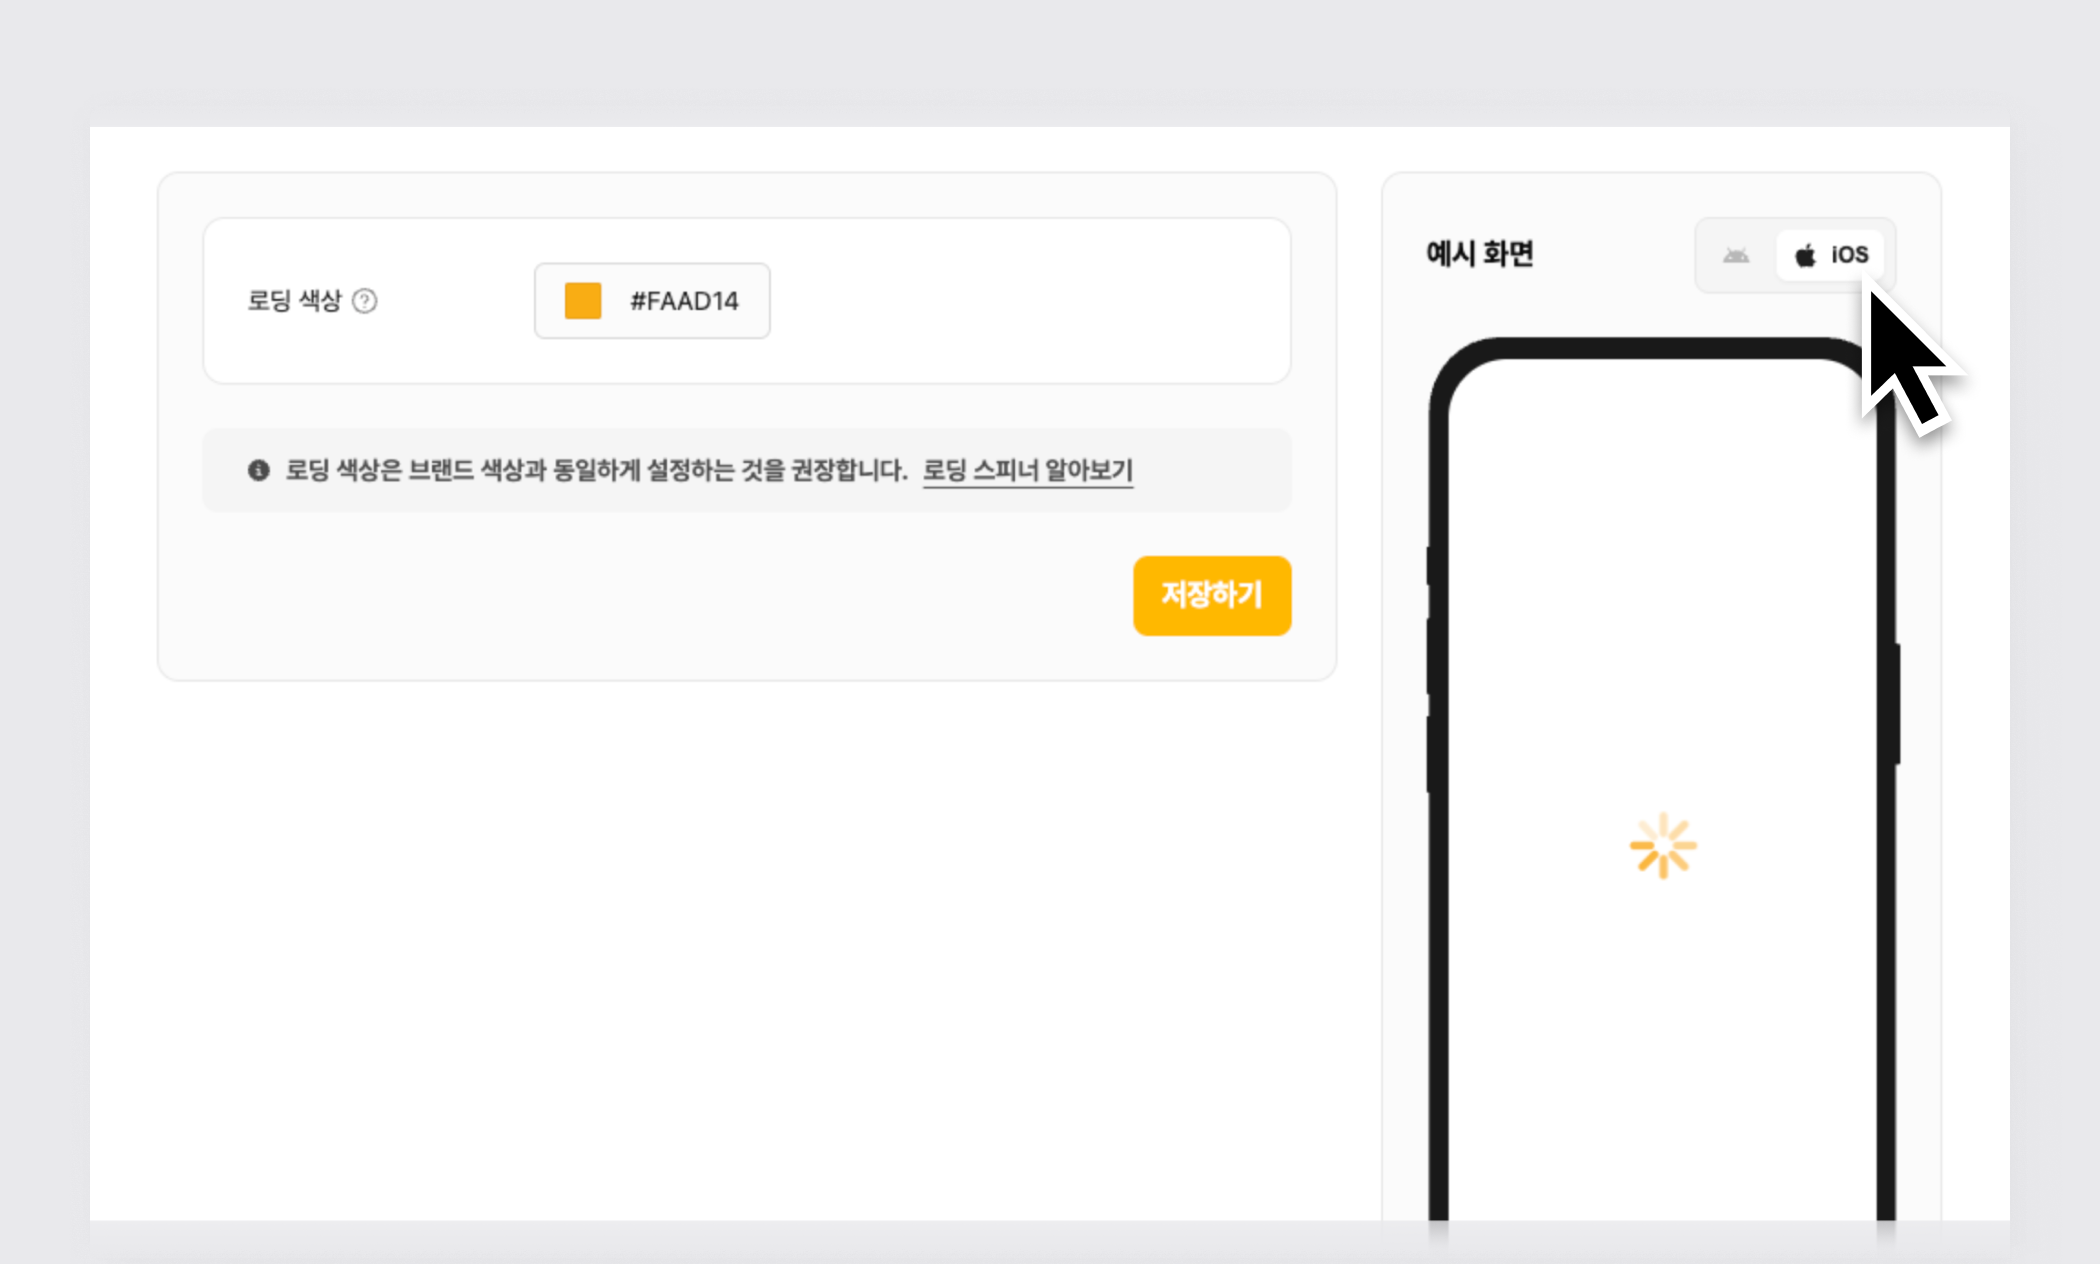Open the 로딩 스피너 알아보기 link
Viewport: 2100px width, 1264px height.
pos(1027,470)
